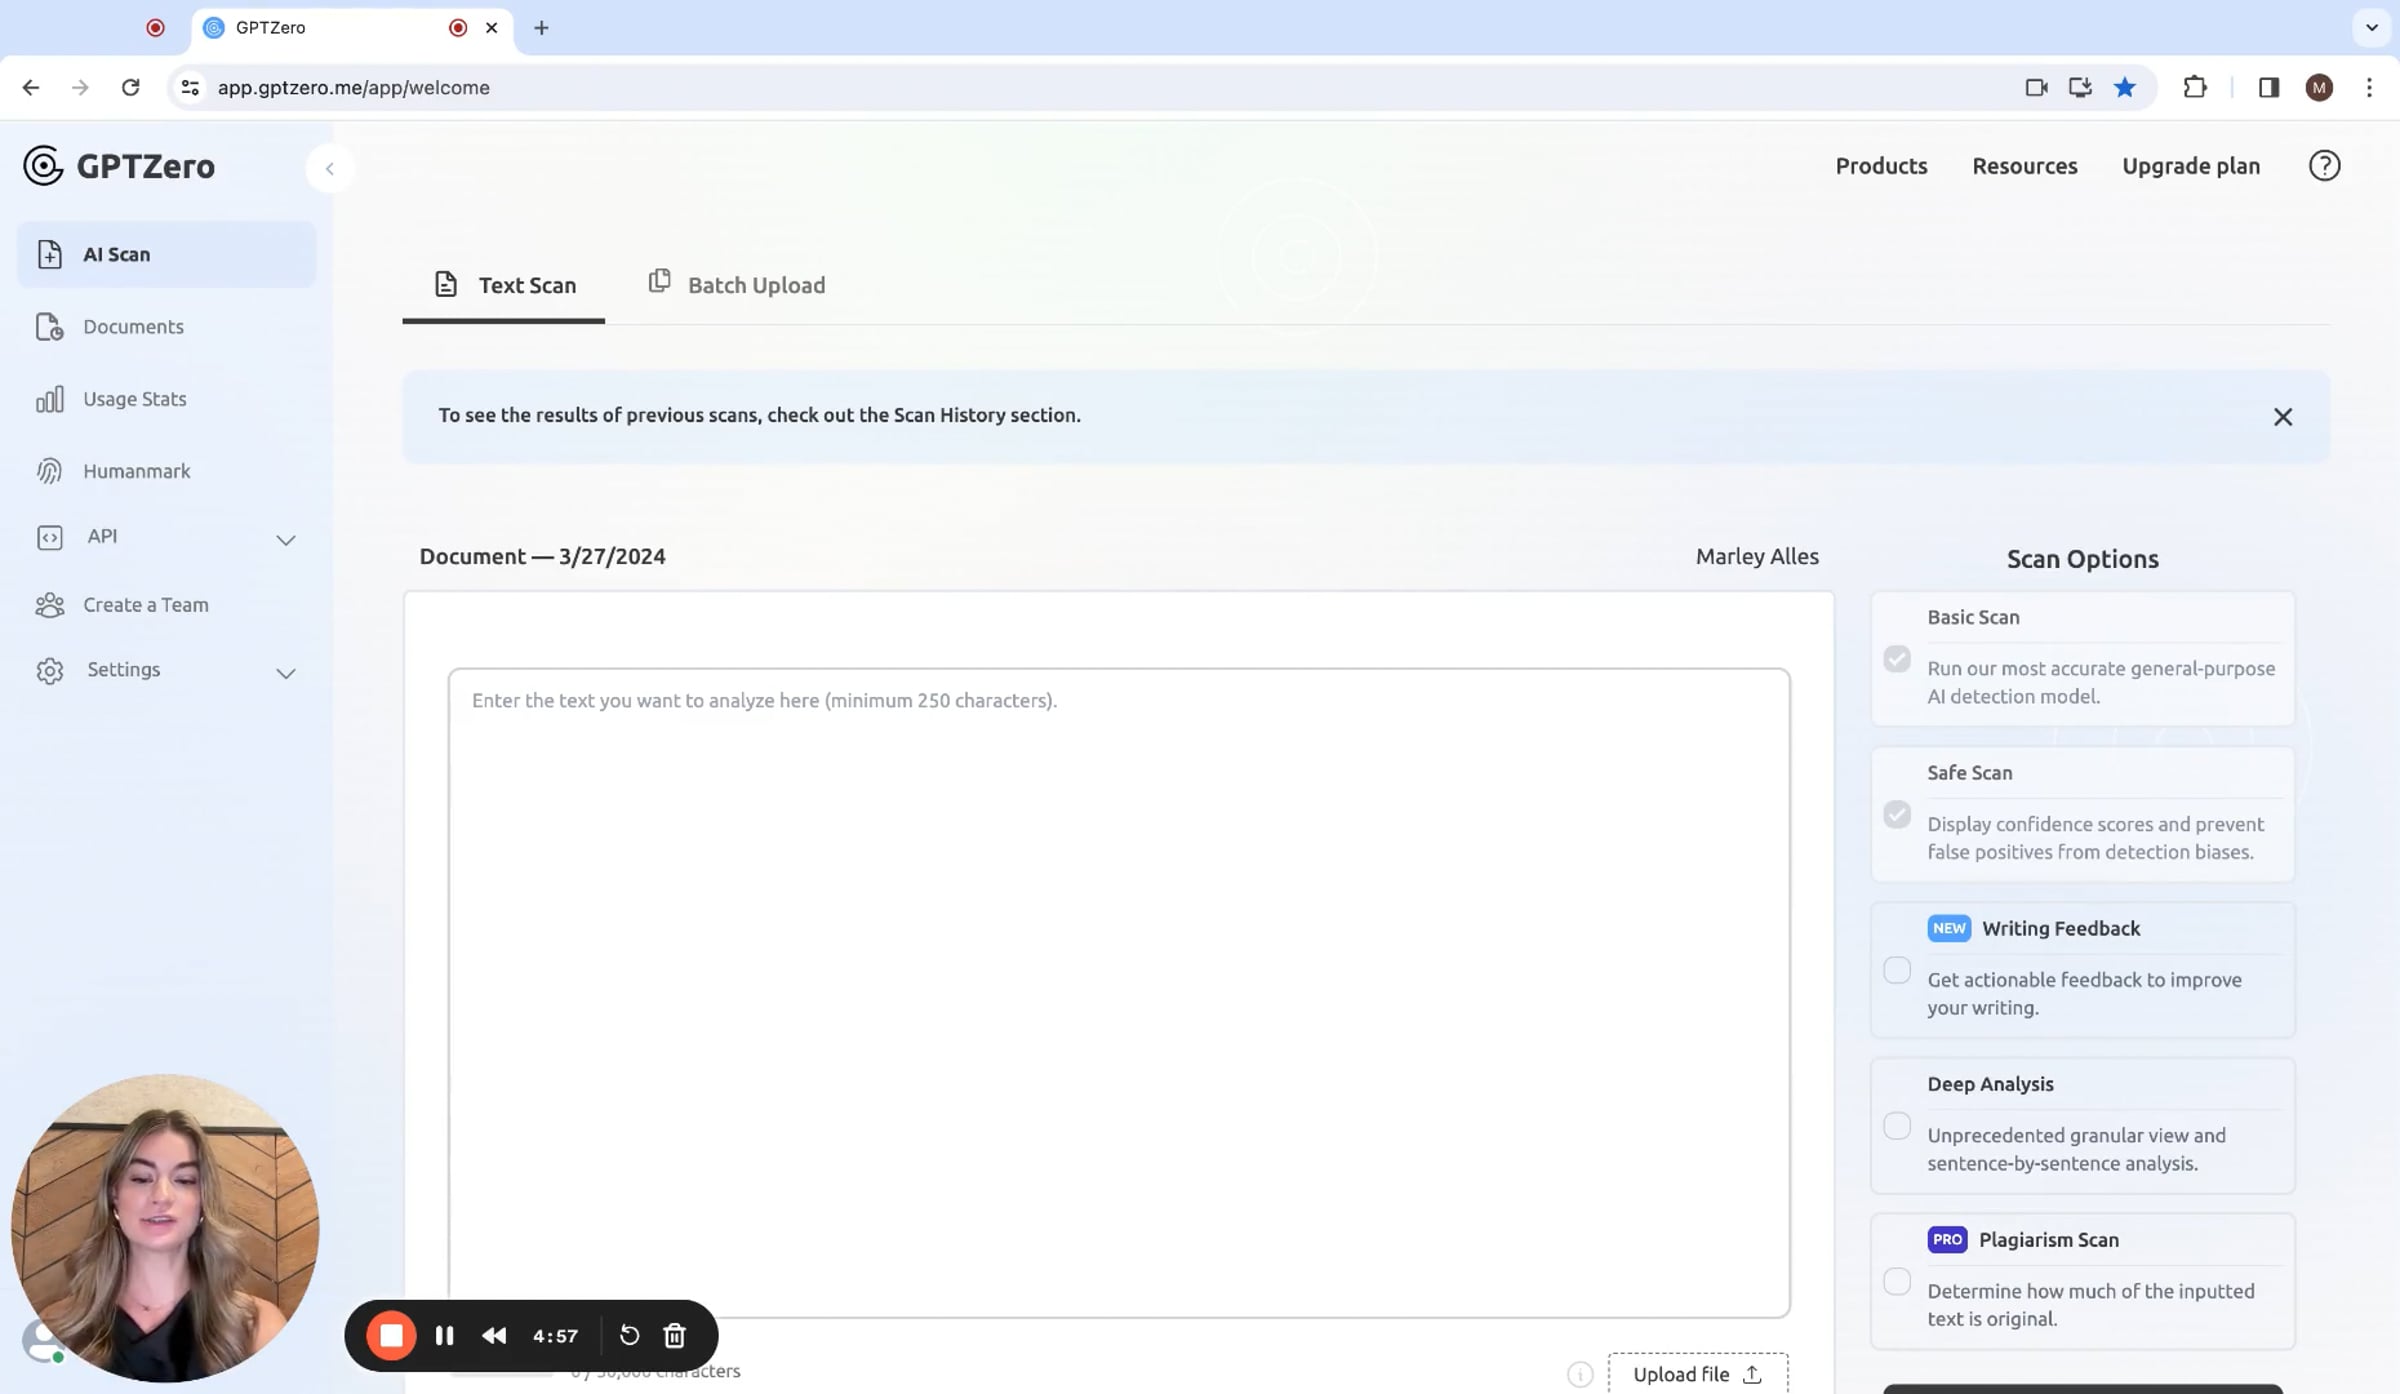Click the address bar URL
The image size is (2400, 1394).
point(354,88)
